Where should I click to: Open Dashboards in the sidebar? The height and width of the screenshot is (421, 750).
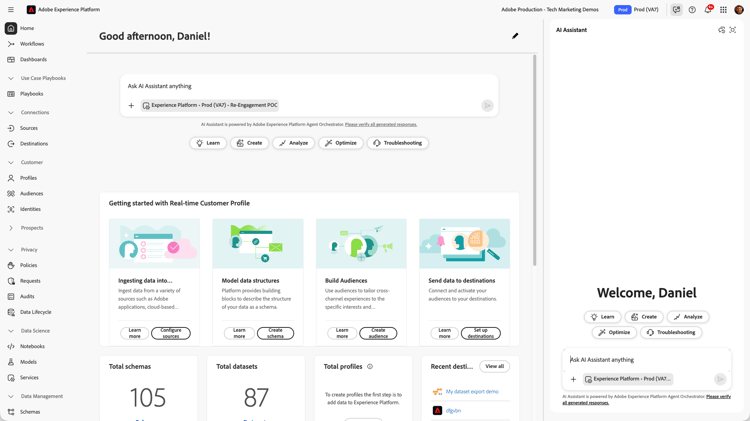33,60
